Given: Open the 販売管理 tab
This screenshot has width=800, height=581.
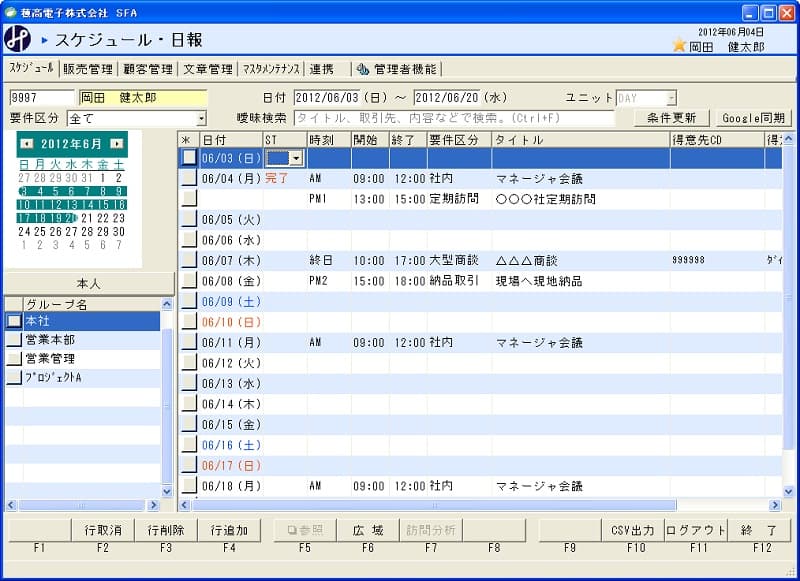Looking at the screenshot, I should click(88, 69).
